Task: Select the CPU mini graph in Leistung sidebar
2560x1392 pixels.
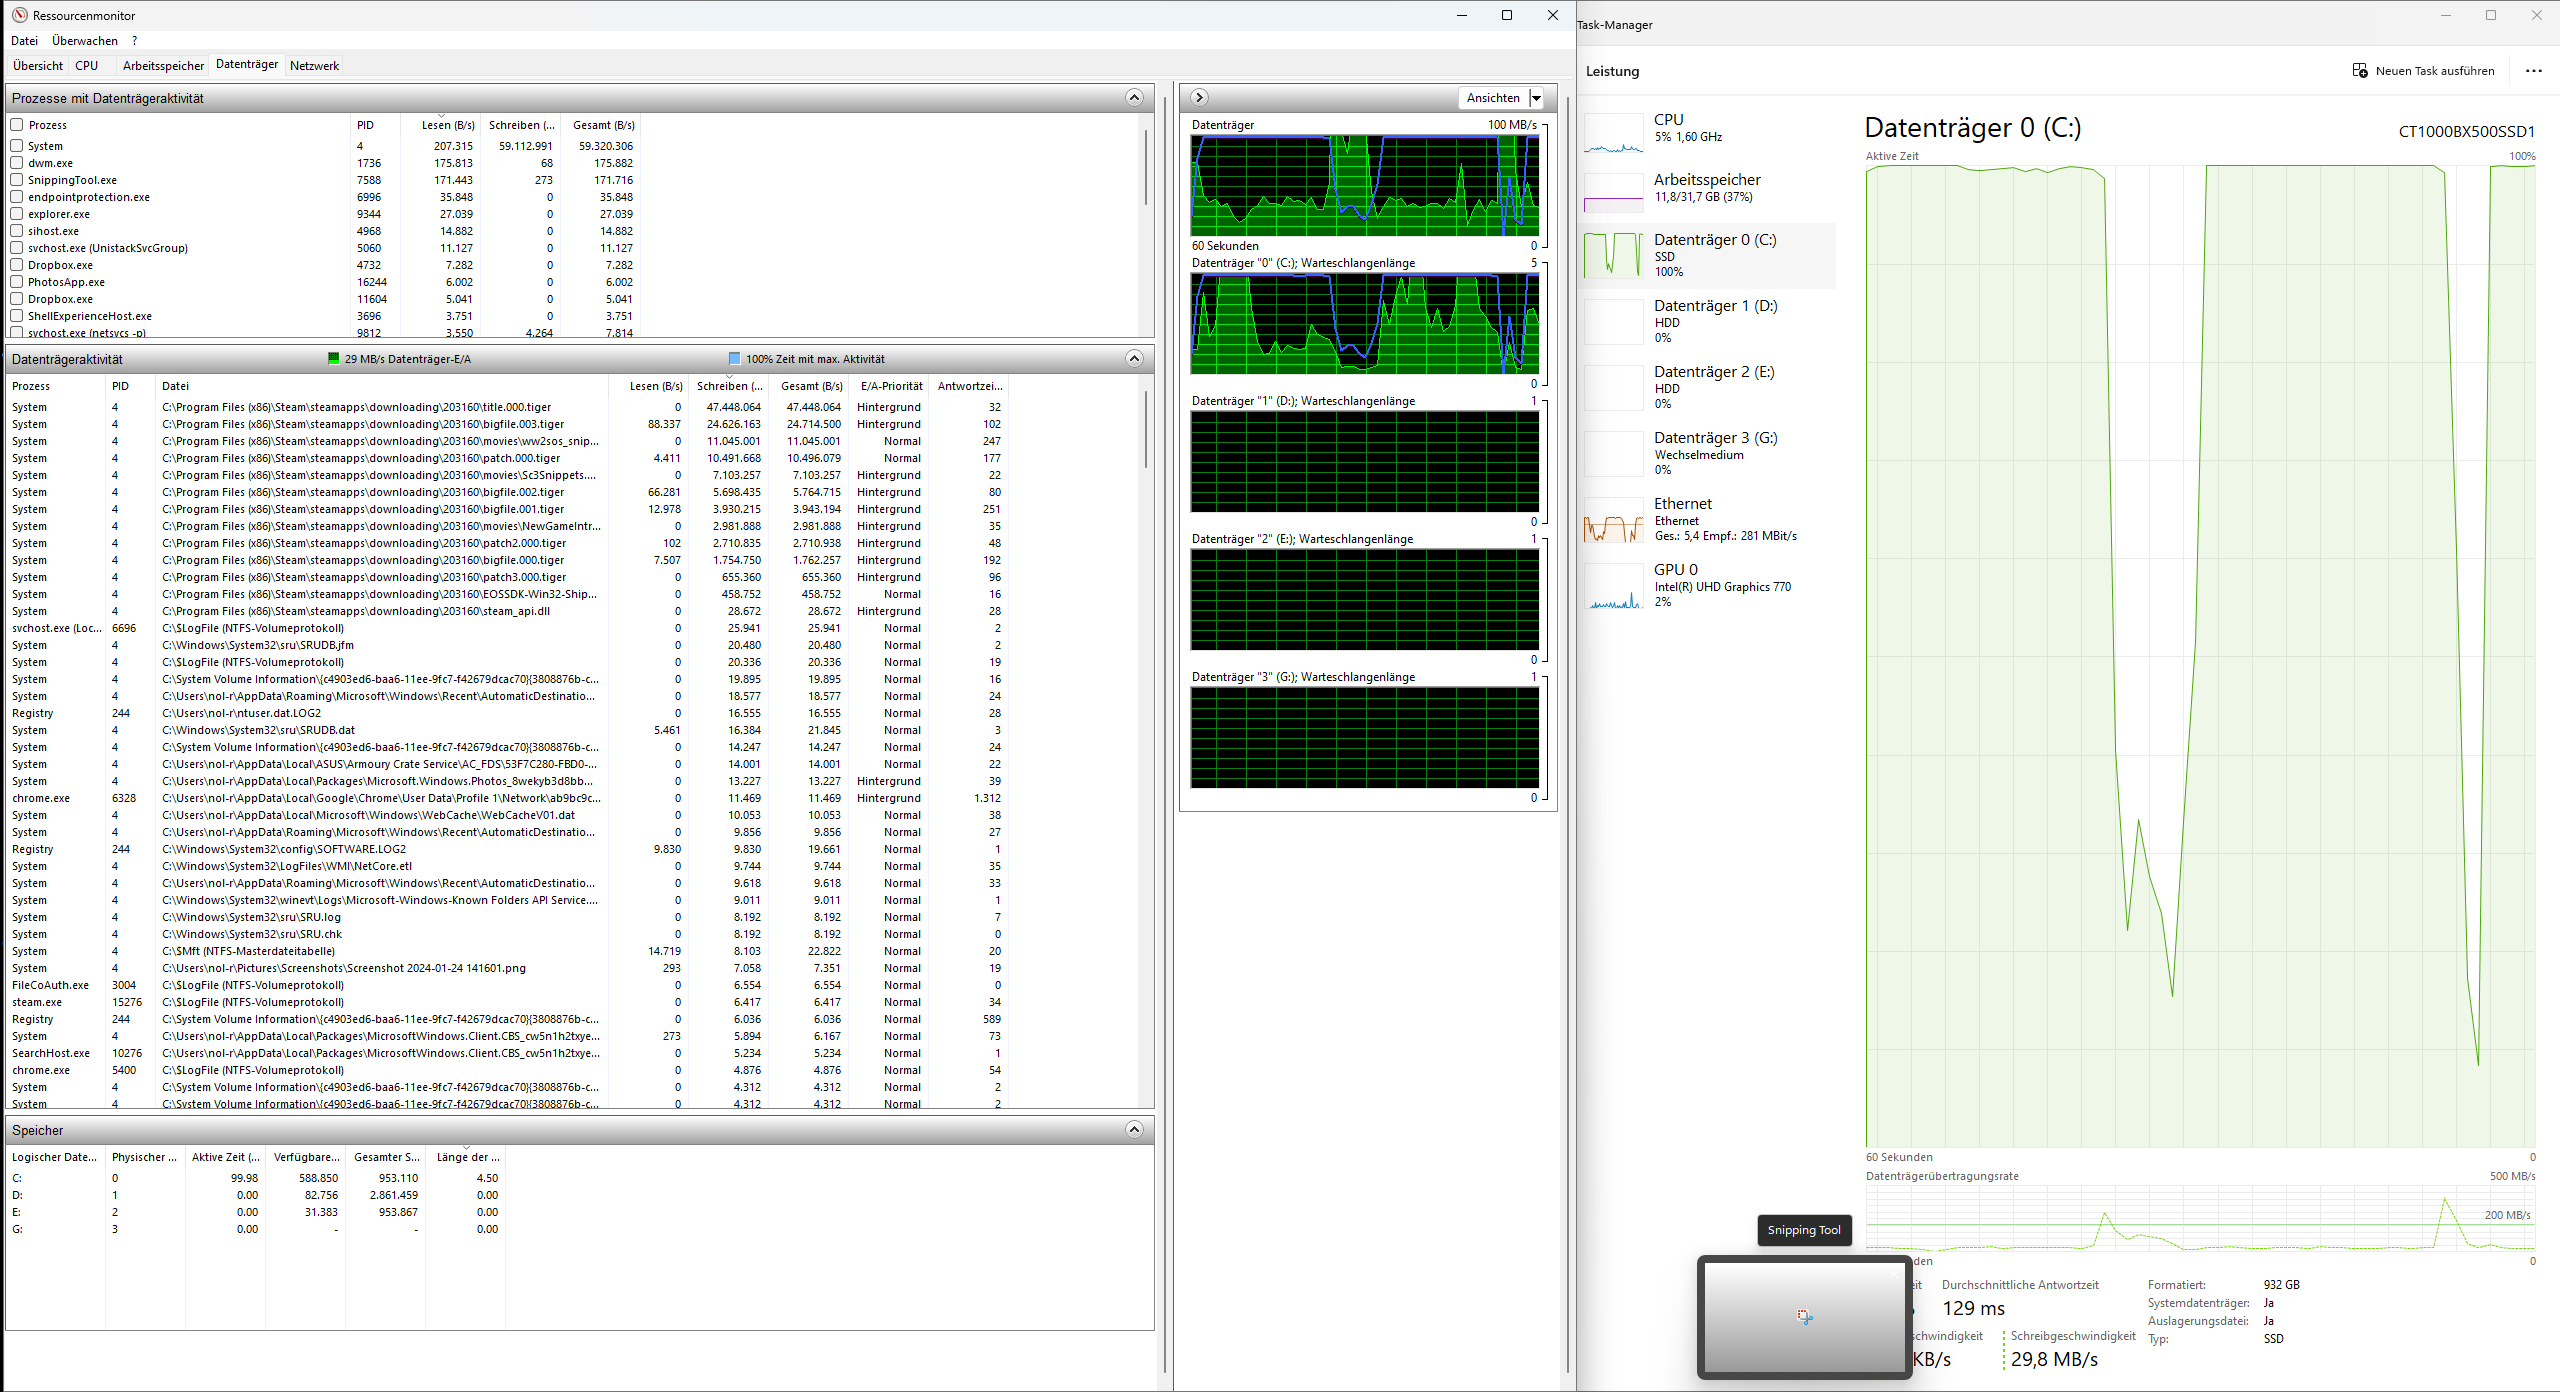Action: [1613, 133]
